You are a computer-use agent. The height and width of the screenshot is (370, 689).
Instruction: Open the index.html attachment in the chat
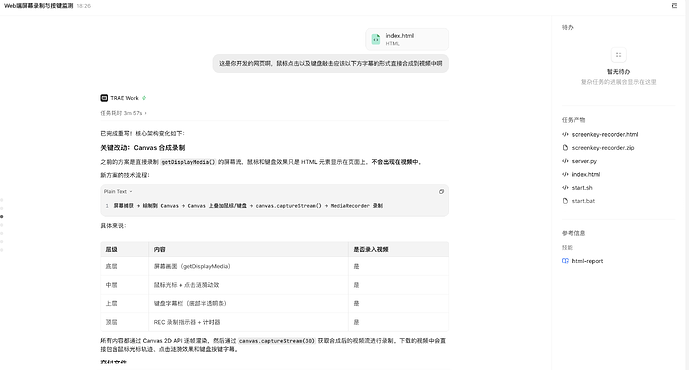[x=407, y=39]
